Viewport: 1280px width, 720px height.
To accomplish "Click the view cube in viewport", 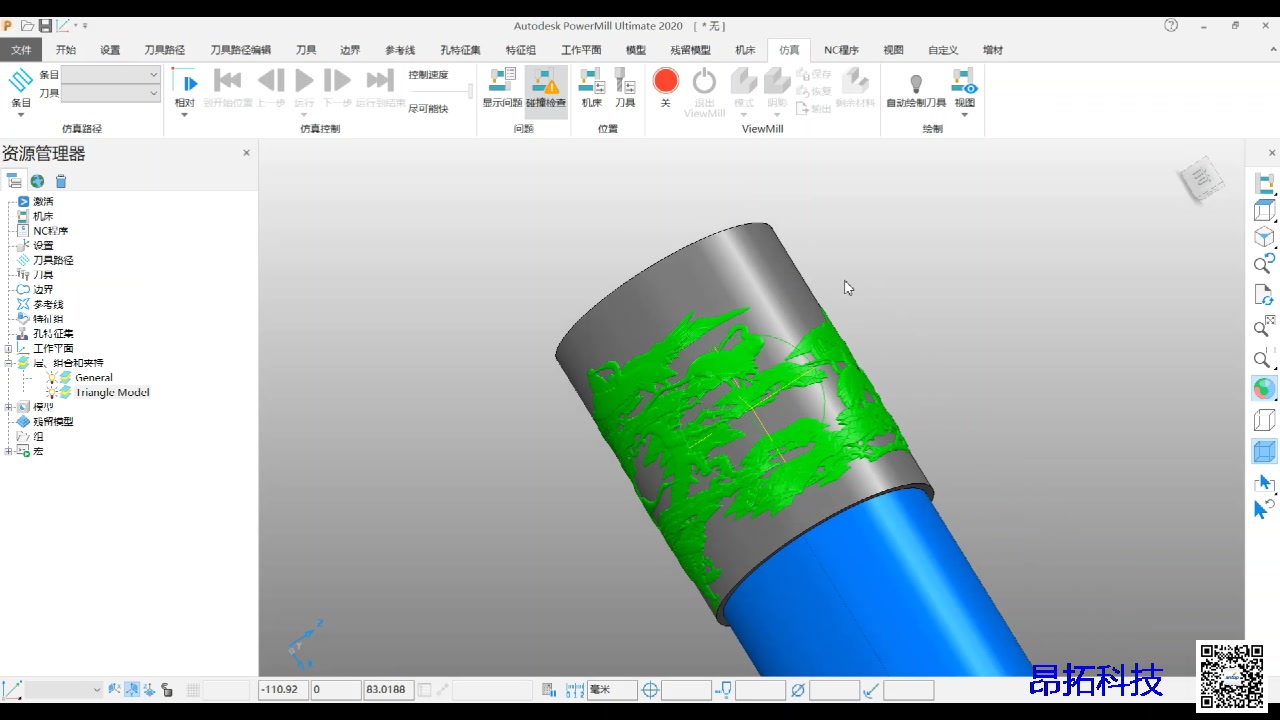I will pos(1201,178).
